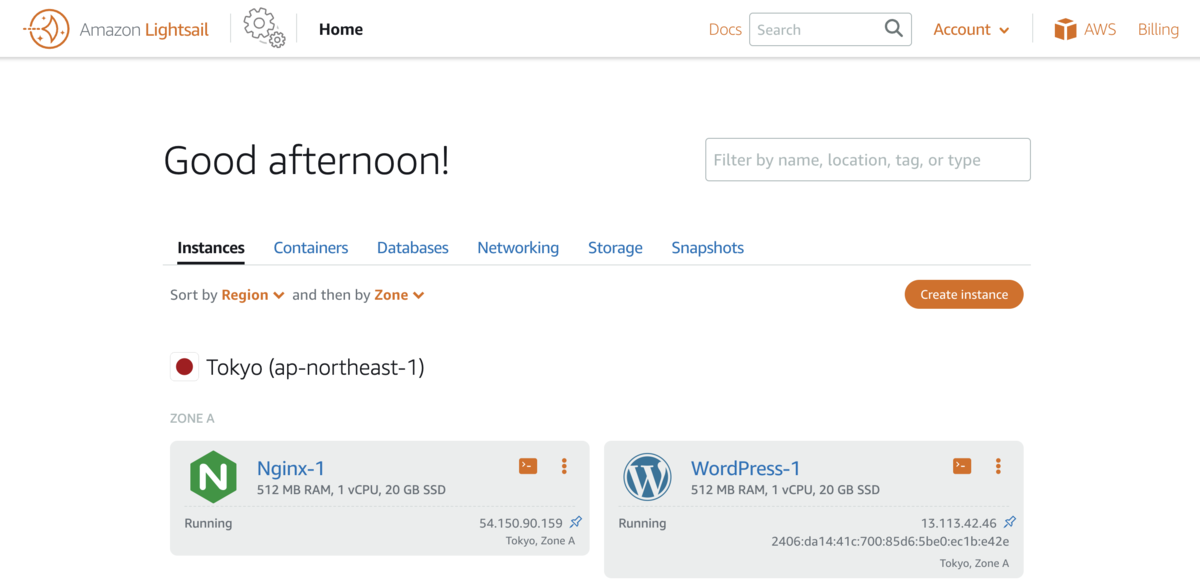Select the Instances tab
1200x585 pixels.
pyautogui.click(x=211, y=248)
